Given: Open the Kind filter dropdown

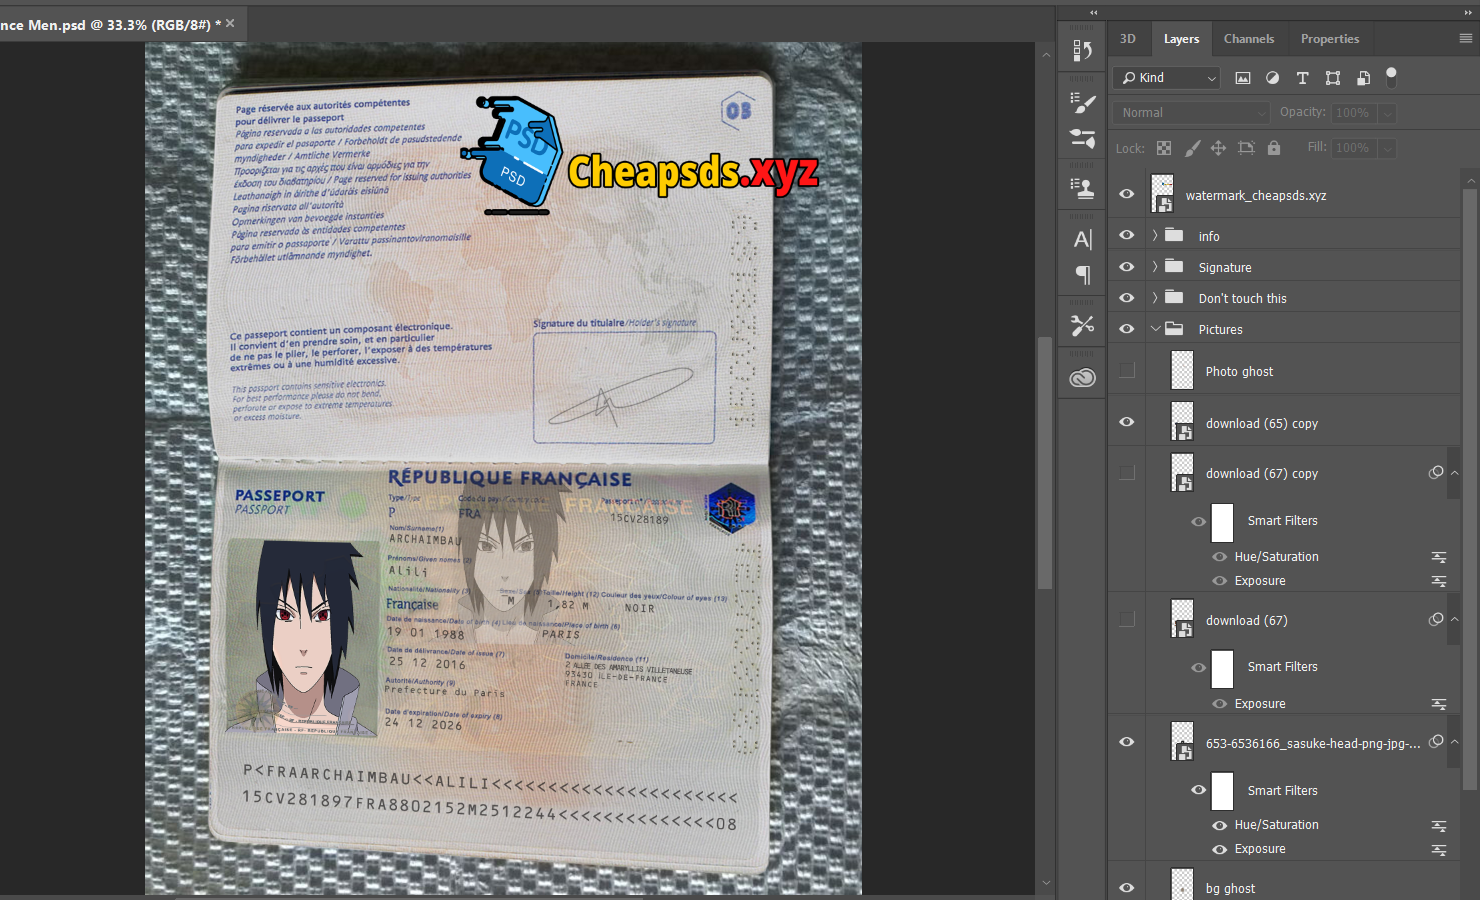Looking at the screenshot, I should point(1168,78).
